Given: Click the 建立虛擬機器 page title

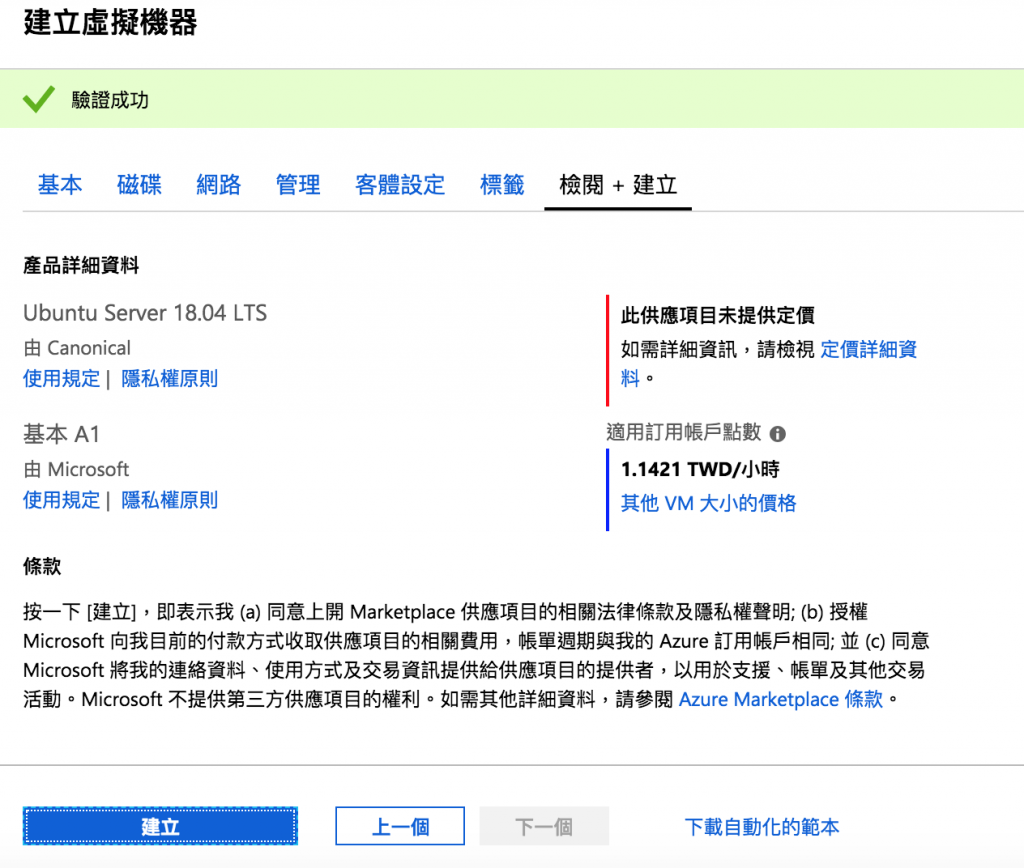Looking at the screenshot, I should pos(110,22).
